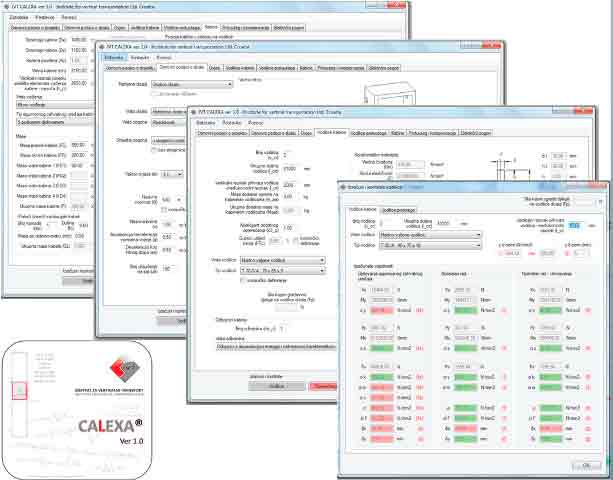Open Vrsta pogona dropdown in second window
Viewport: 613px width, 480px height.
(169, 123)
